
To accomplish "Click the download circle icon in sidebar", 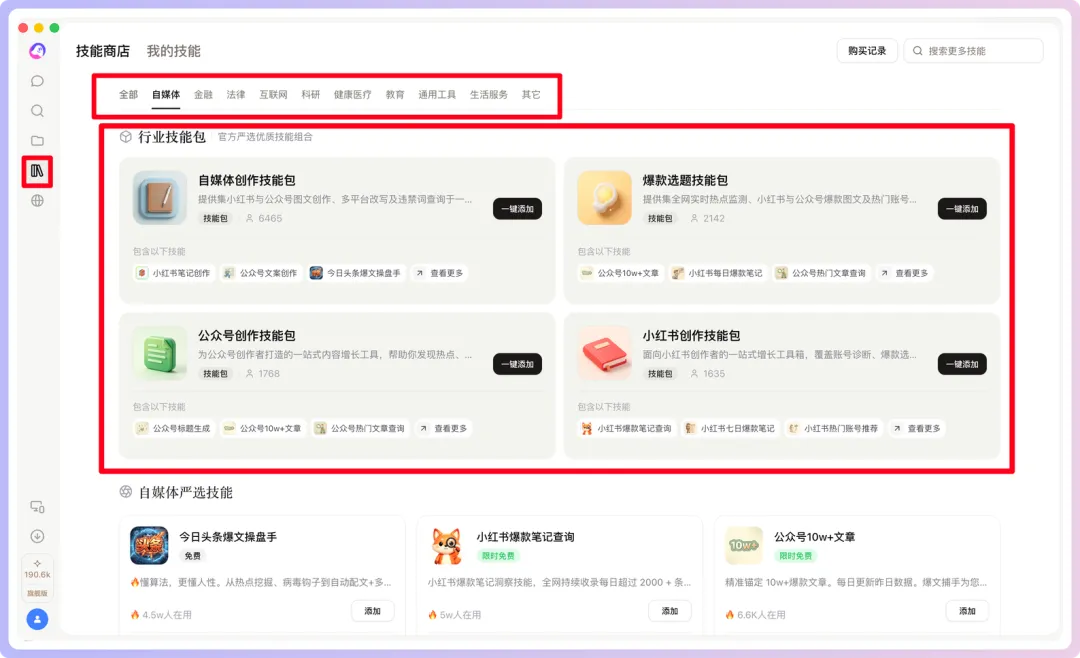I will click(x=37, y=536).
